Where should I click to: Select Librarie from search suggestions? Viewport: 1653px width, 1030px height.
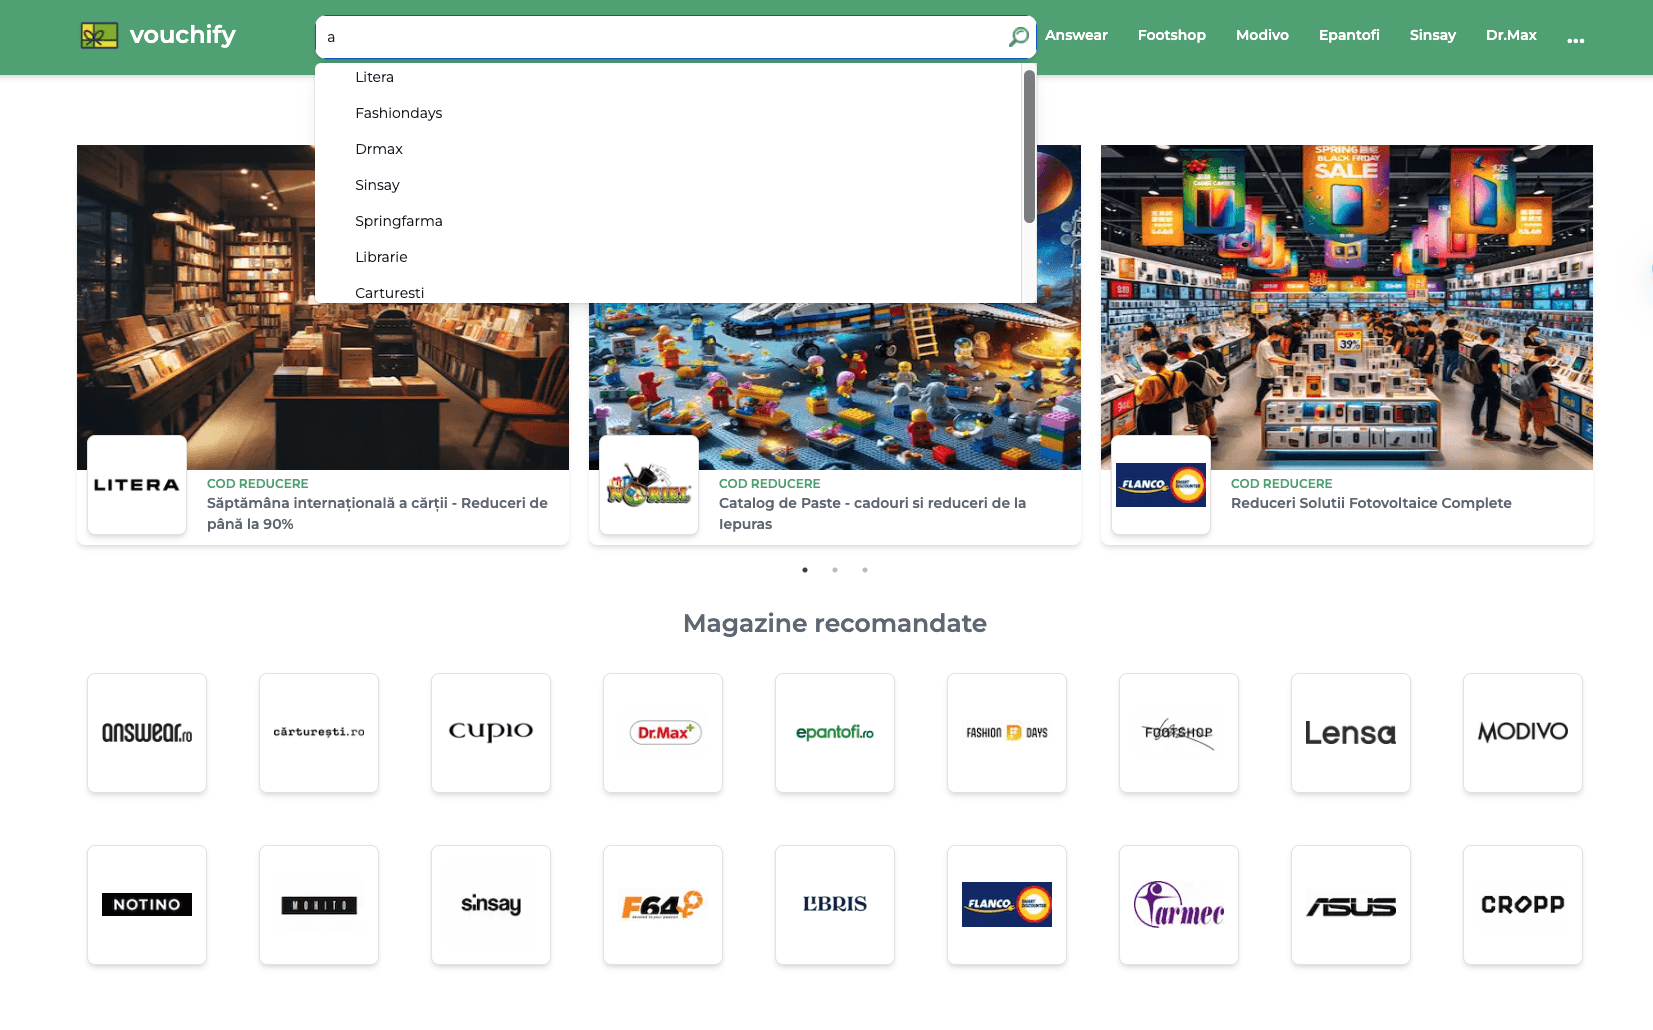(x=668, y=257)
